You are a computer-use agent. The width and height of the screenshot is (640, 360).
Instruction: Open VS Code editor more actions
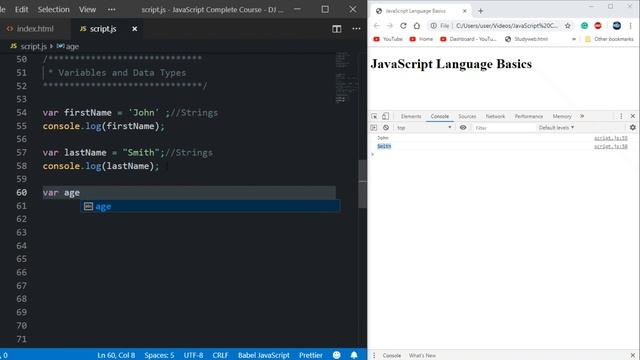click(356, 29)
